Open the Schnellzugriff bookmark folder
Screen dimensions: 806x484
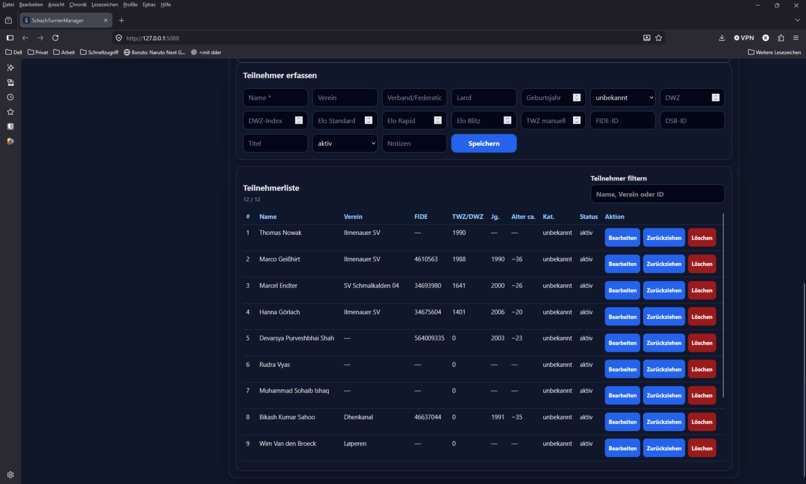point(99,52)
